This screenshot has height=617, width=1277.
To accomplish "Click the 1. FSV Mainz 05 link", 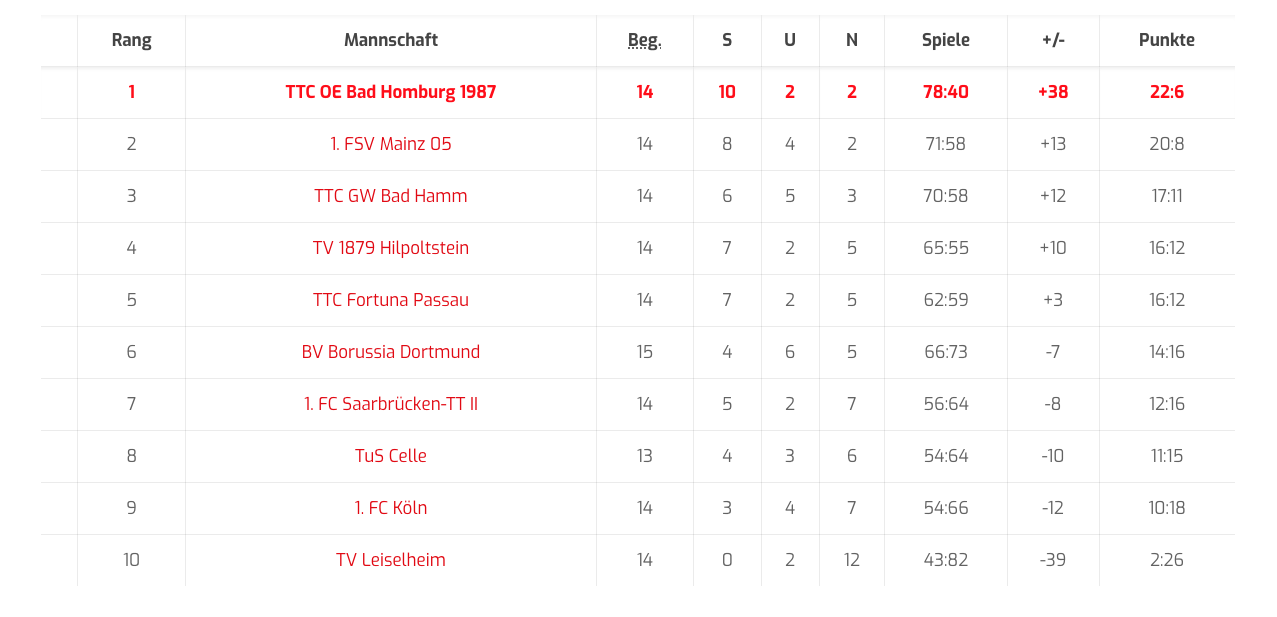I will click(390, 144).
